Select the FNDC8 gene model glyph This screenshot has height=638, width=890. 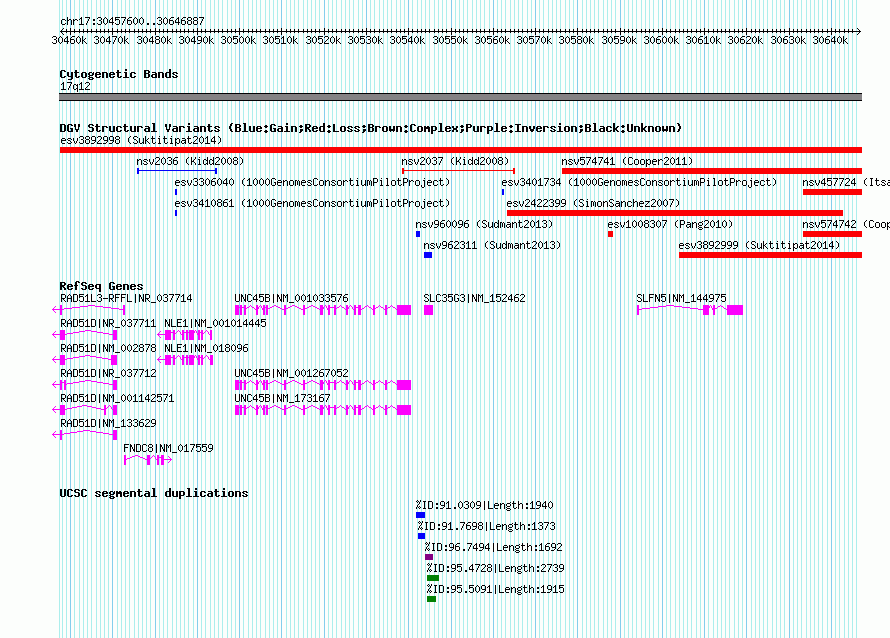coord(148,460)
